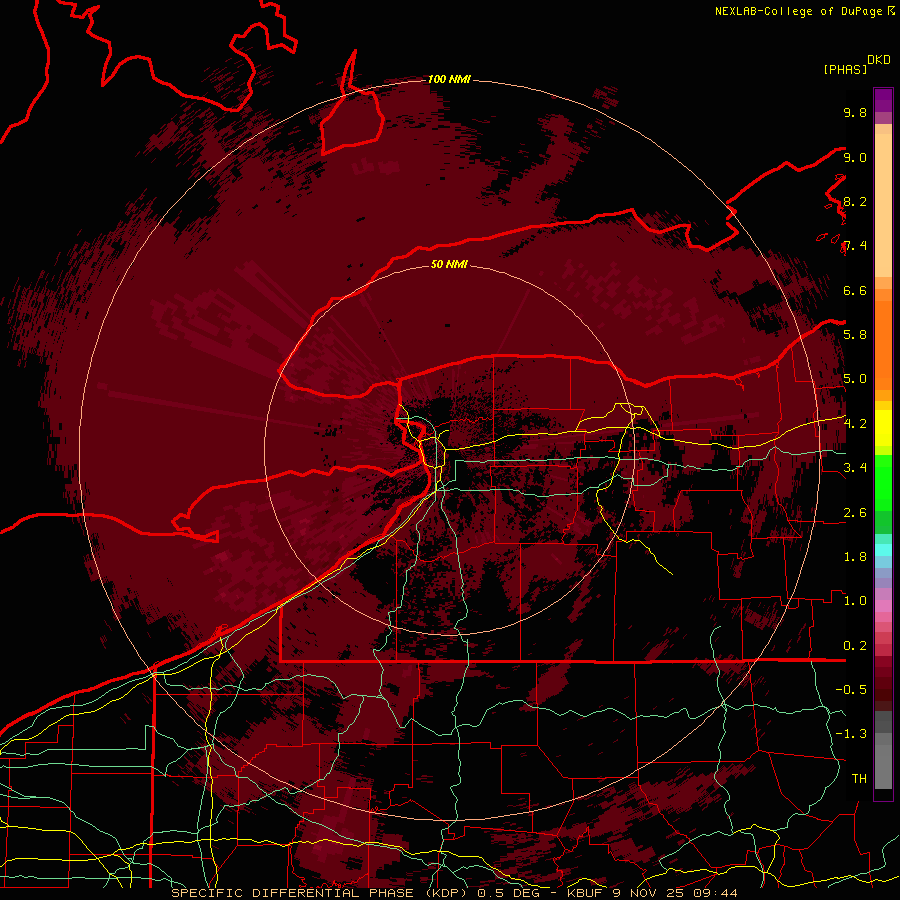Click the KBUF station identifier in caption
Screen dimensions: 900x900
click(x=586, y=893)
